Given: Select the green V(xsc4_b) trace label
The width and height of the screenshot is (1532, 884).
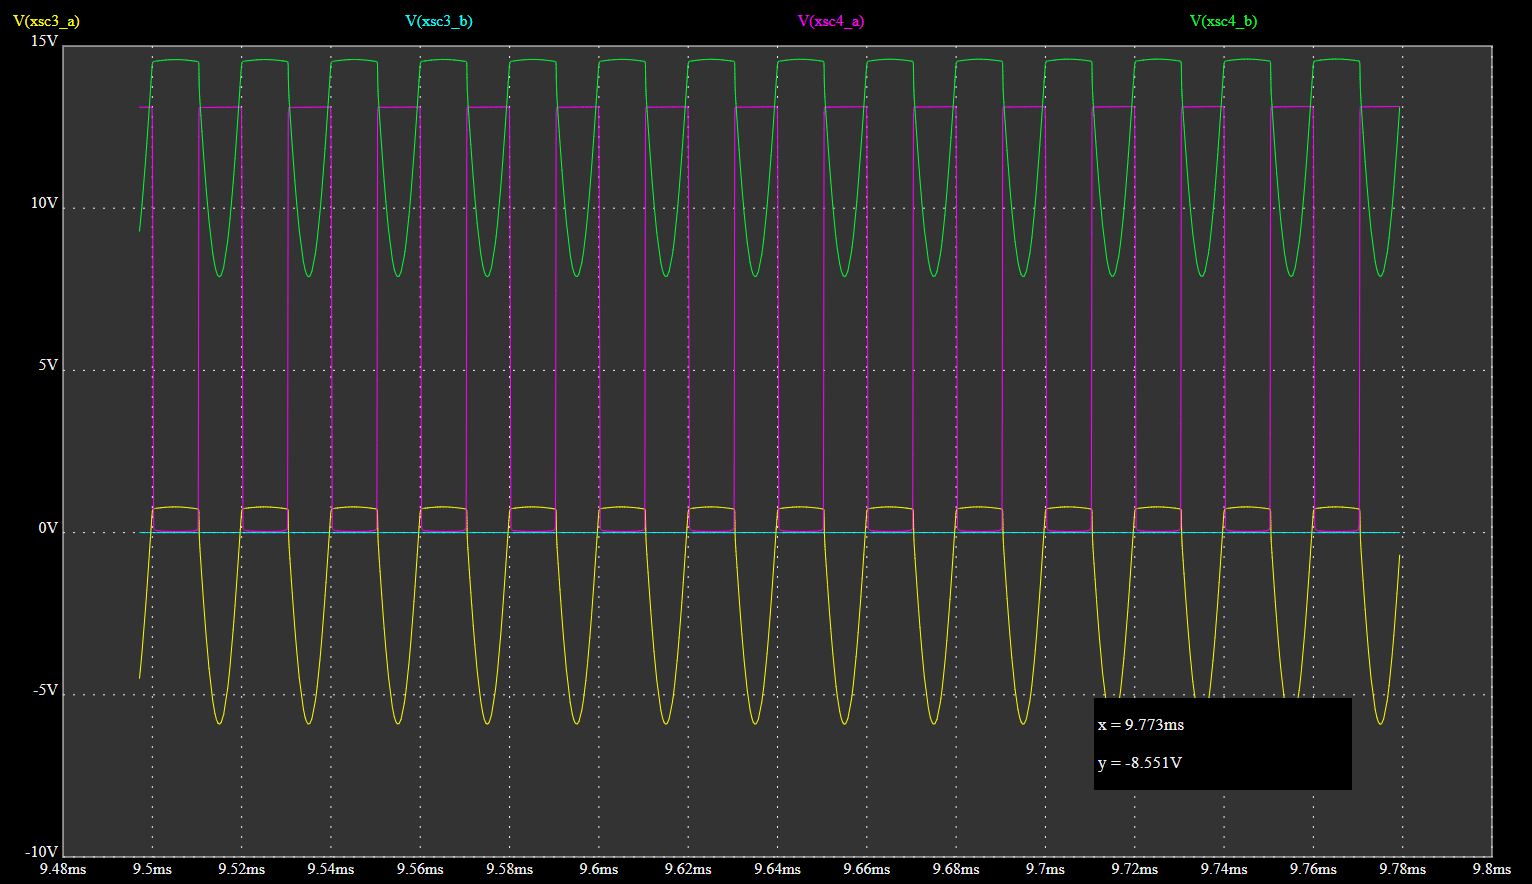Looking at the screenshot, I should pyautogui.click(x=1223, y=21).
